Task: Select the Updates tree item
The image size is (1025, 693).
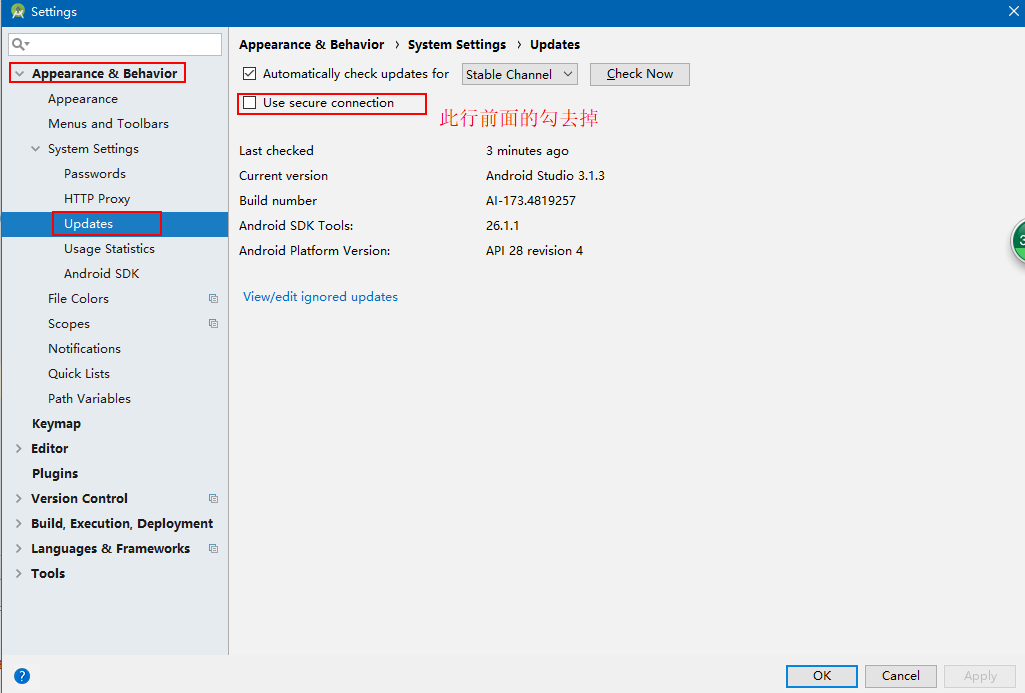Action: tap(88, 224)
